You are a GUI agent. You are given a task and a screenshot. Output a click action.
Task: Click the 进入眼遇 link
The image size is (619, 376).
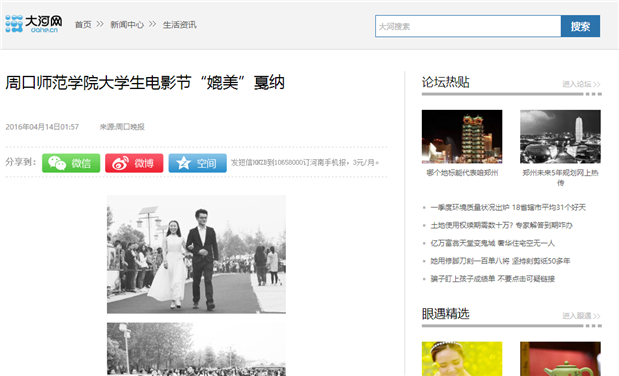[581, 316]
